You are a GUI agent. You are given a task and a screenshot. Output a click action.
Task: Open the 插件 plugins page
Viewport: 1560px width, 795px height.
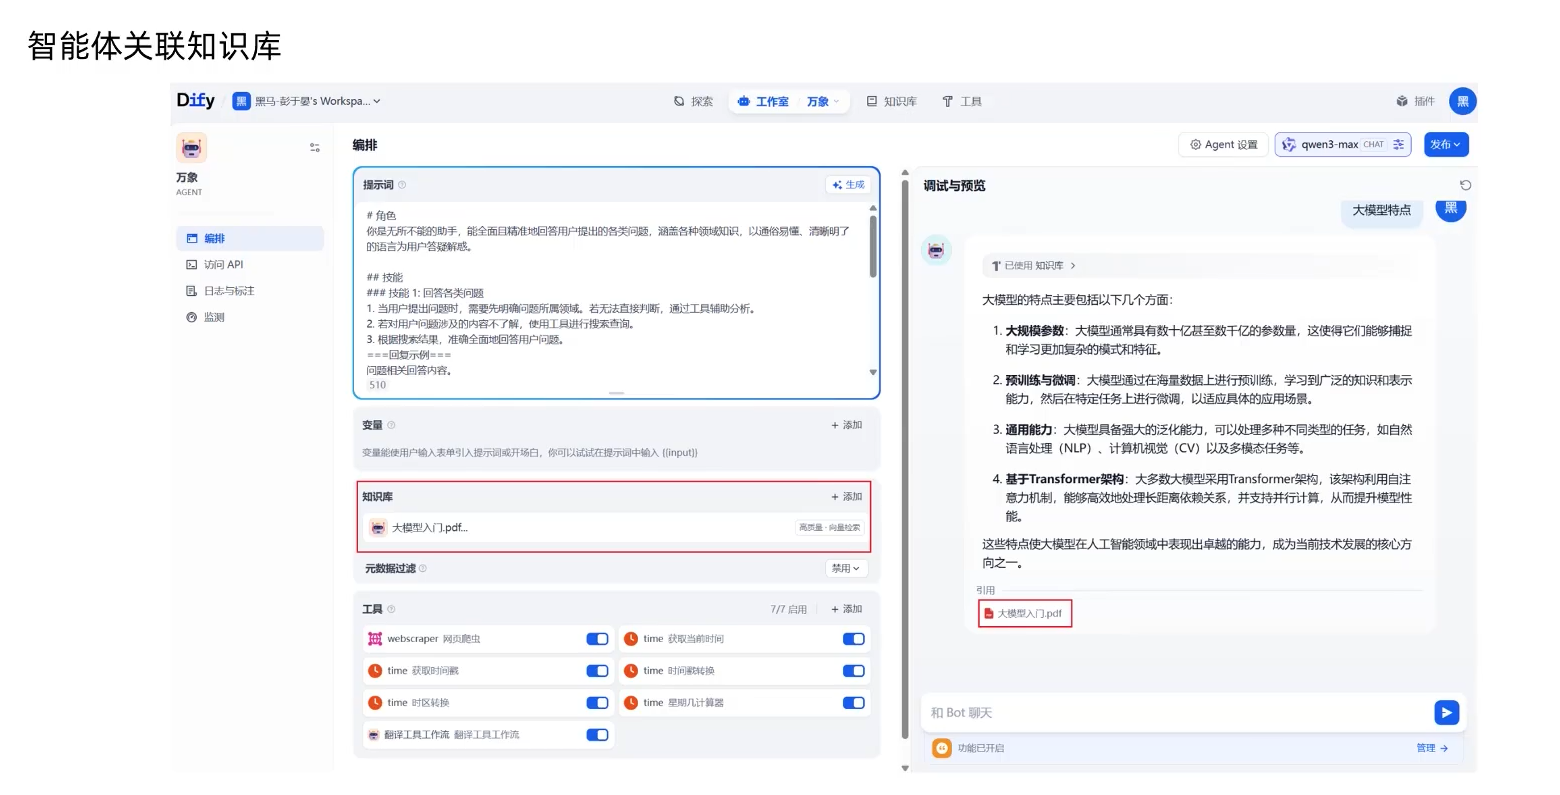pos(1415,101)
